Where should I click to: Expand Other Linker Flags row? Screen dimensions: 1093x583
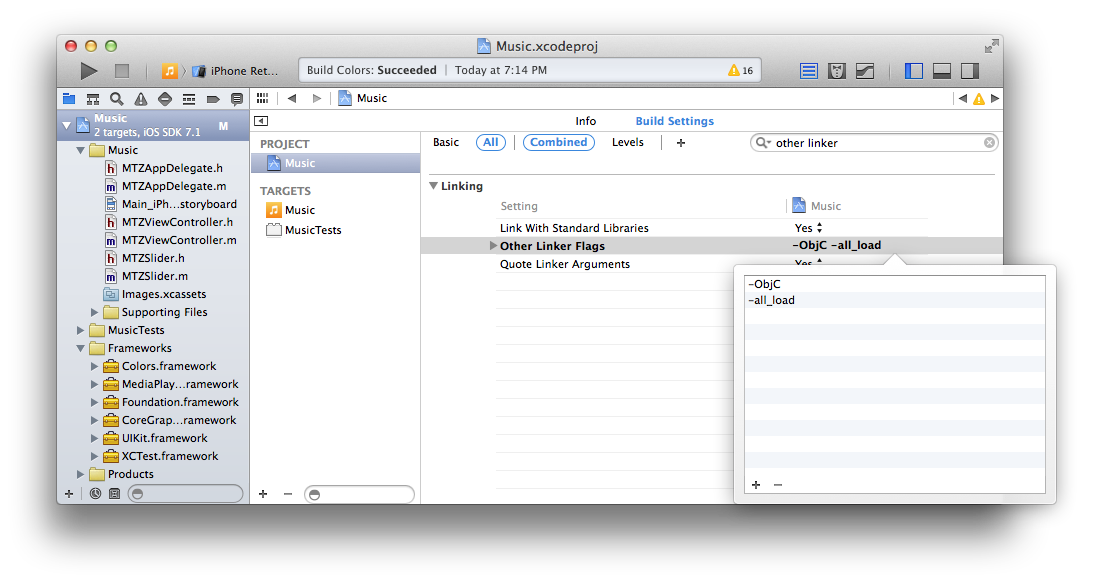[x=493, y=245]
